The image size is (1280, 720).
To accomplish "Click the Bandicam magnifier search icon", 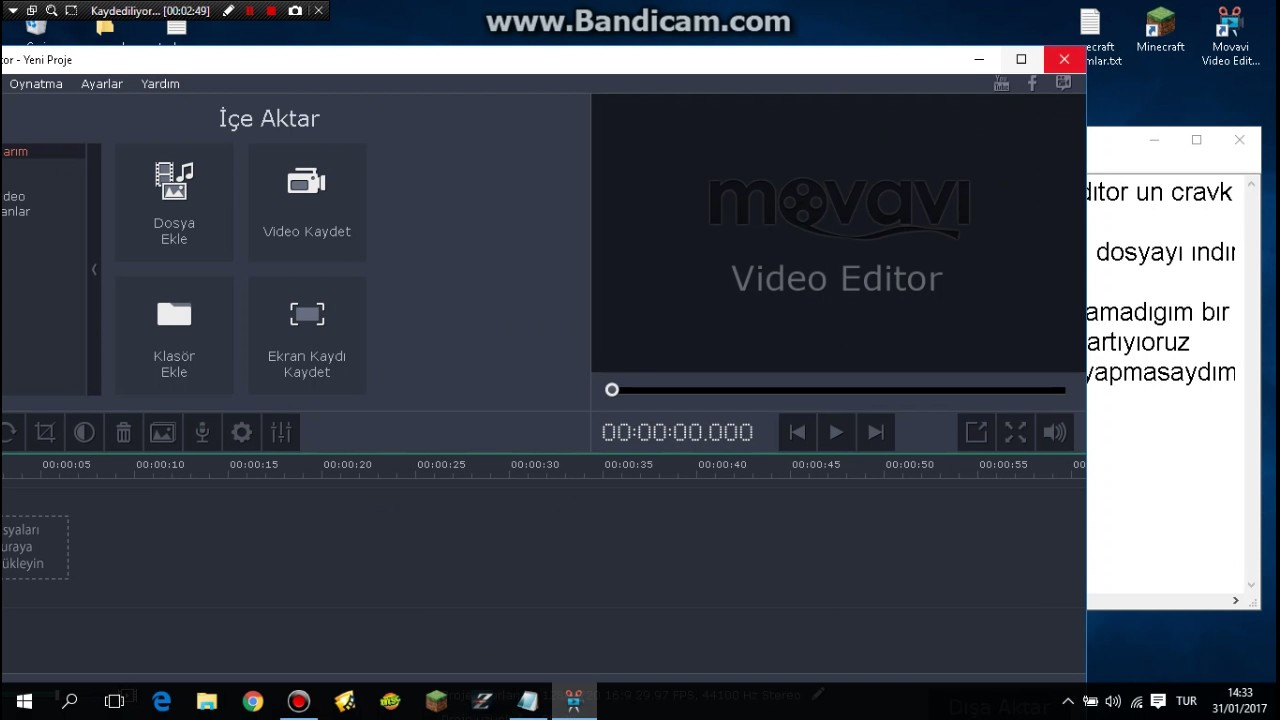I will 51,11.
